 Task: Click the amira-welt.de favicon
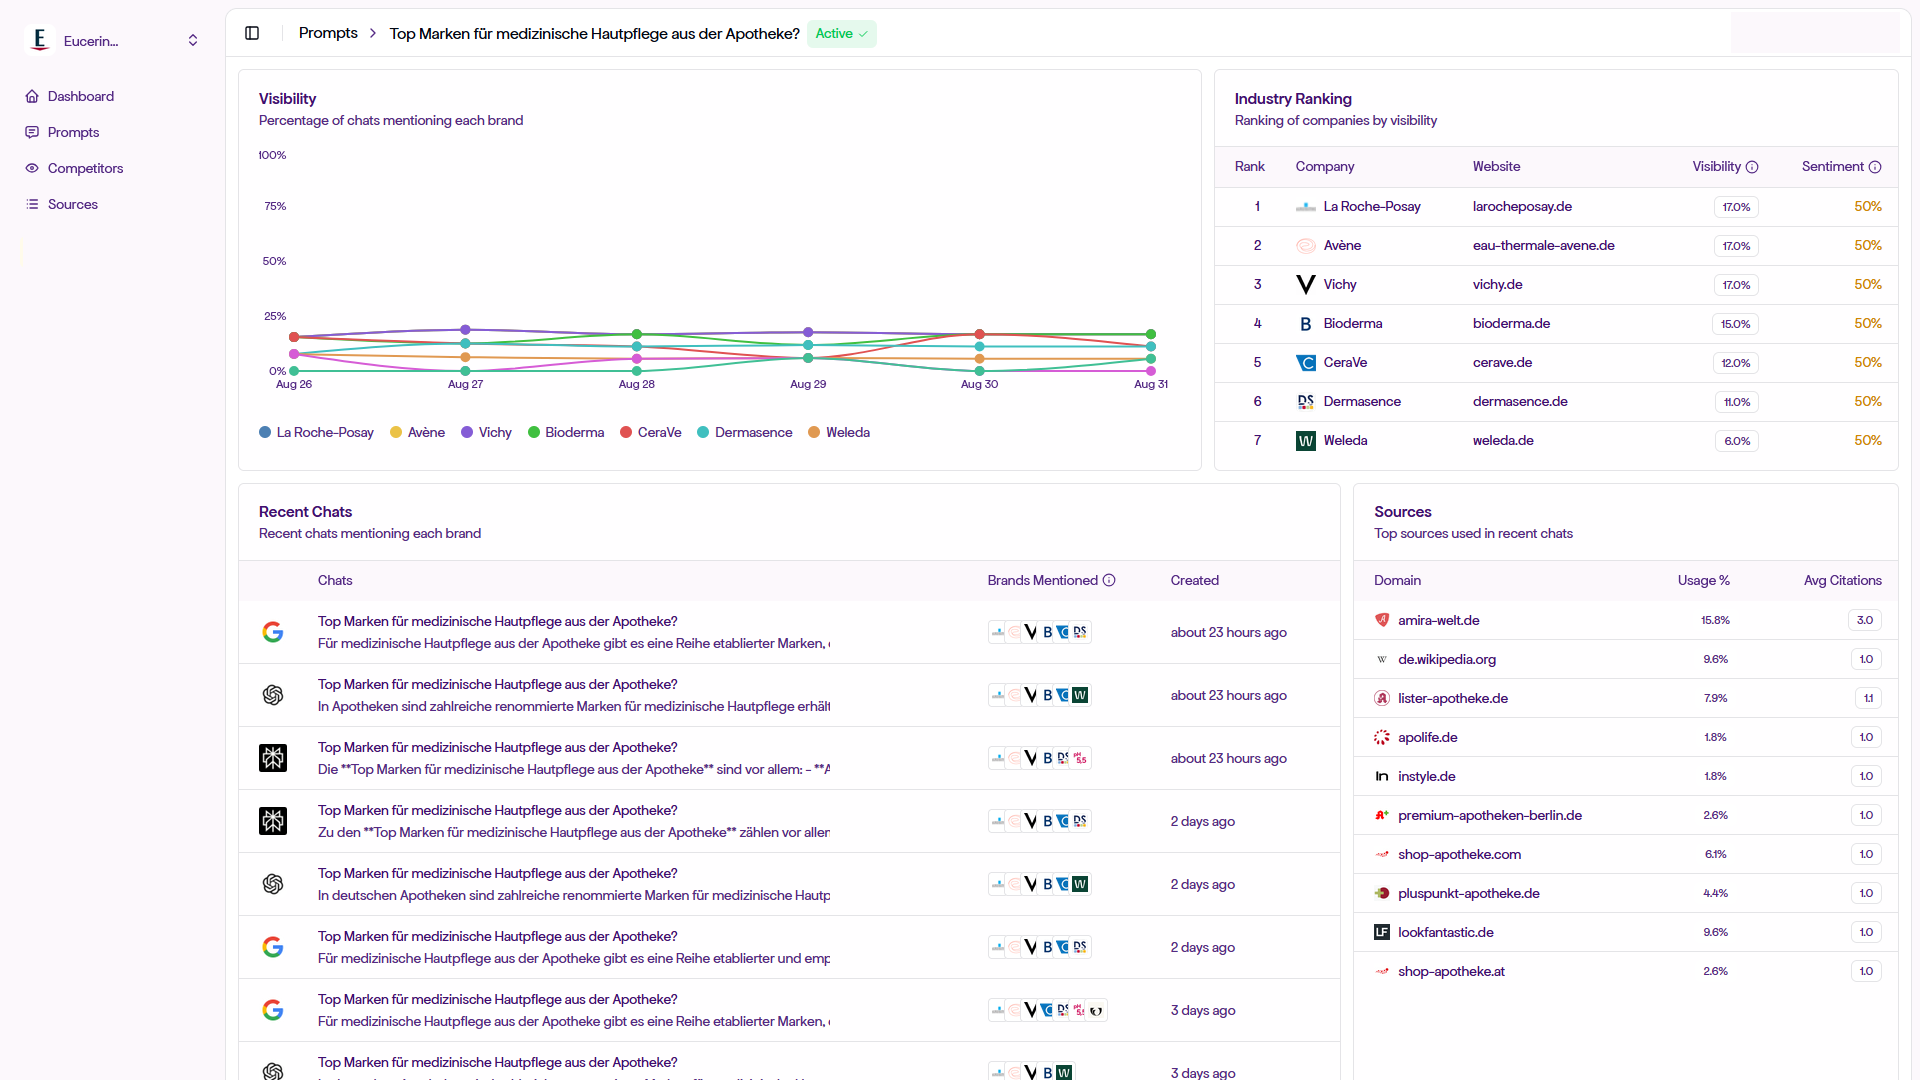[1382, 620]
